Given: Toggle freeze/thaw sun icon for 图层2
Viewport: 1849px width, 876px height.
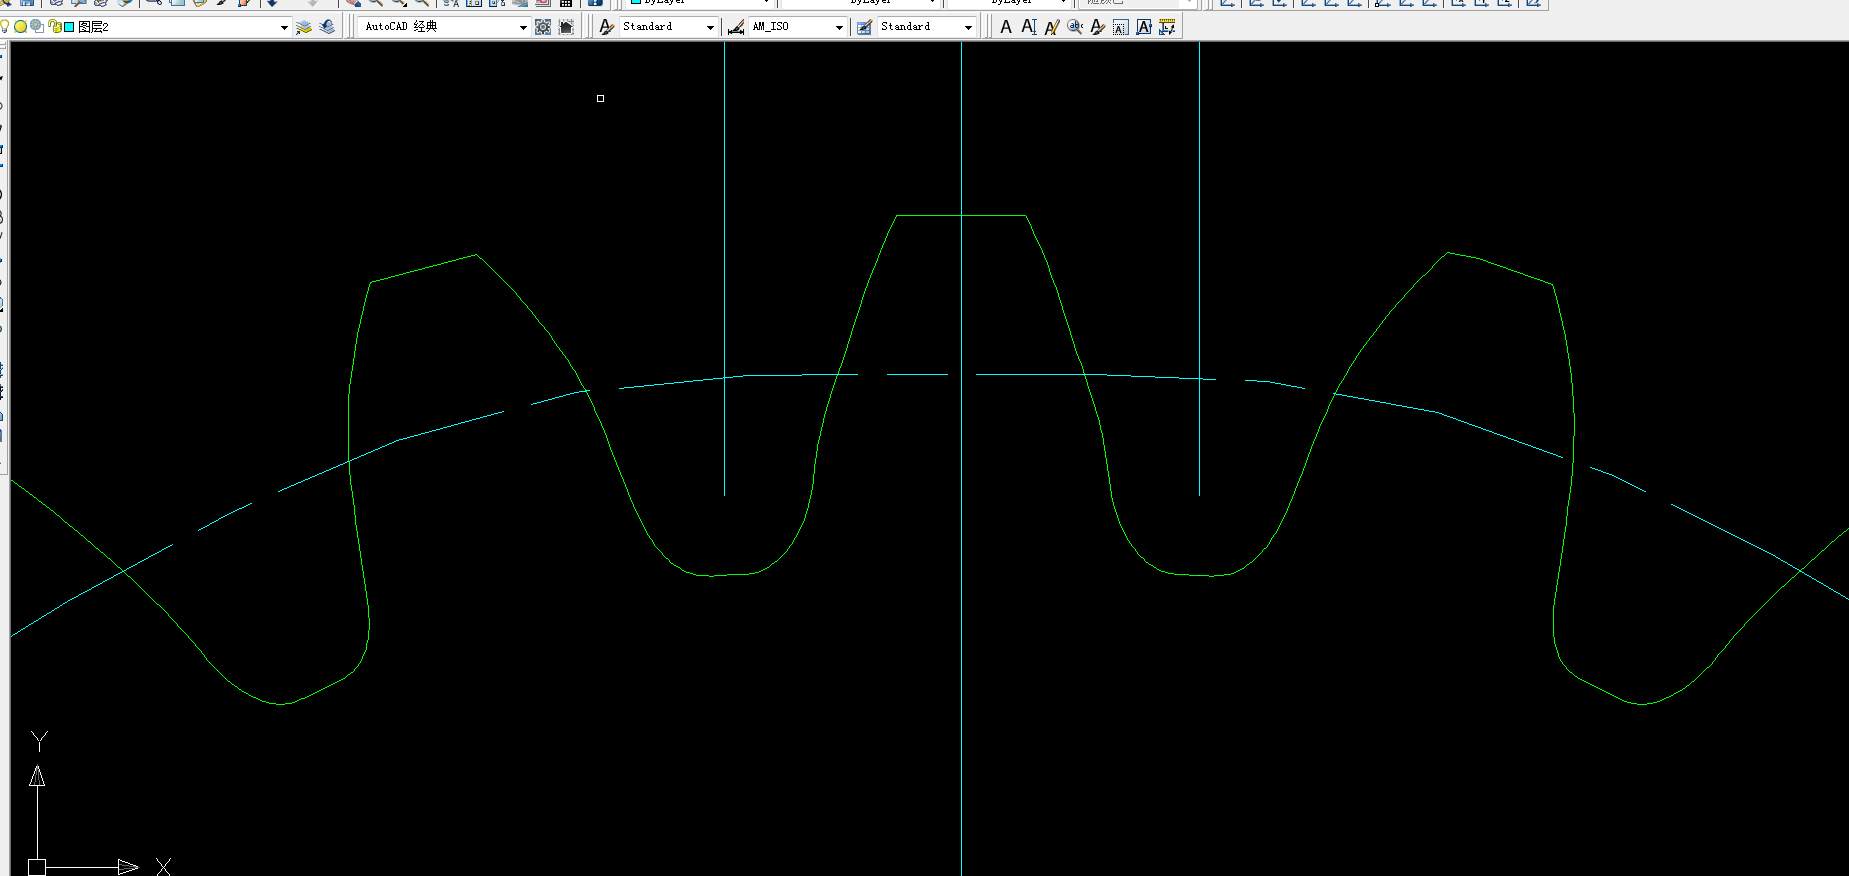Looking at the screenshot, I should tap(20, 26).
